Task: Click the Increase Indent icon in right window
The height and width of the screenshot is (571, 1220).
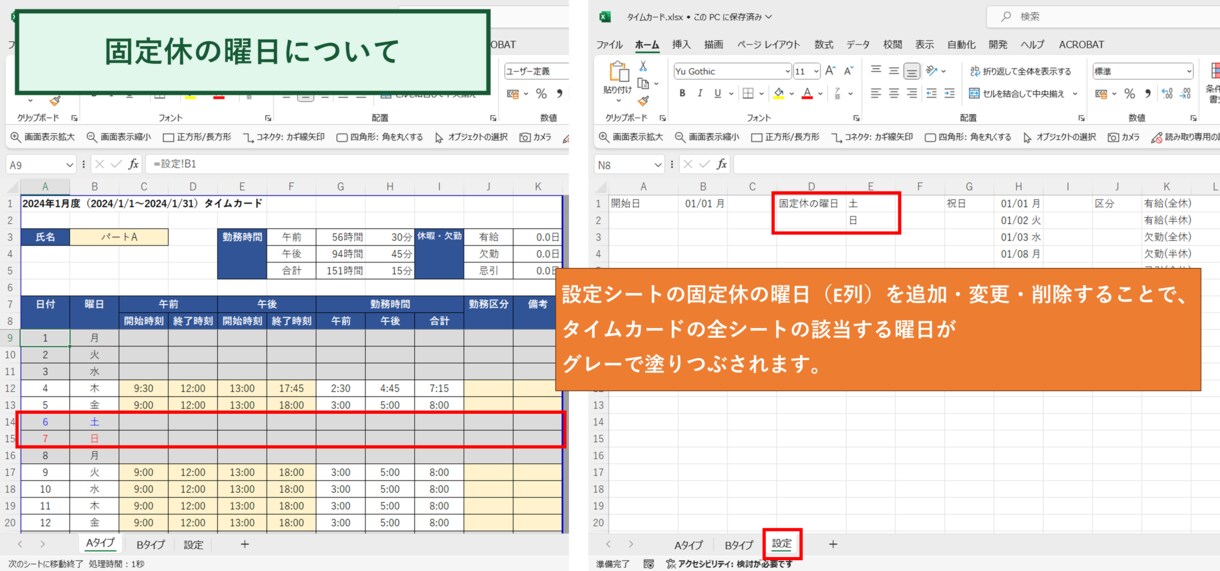Action: pos(952,93)
